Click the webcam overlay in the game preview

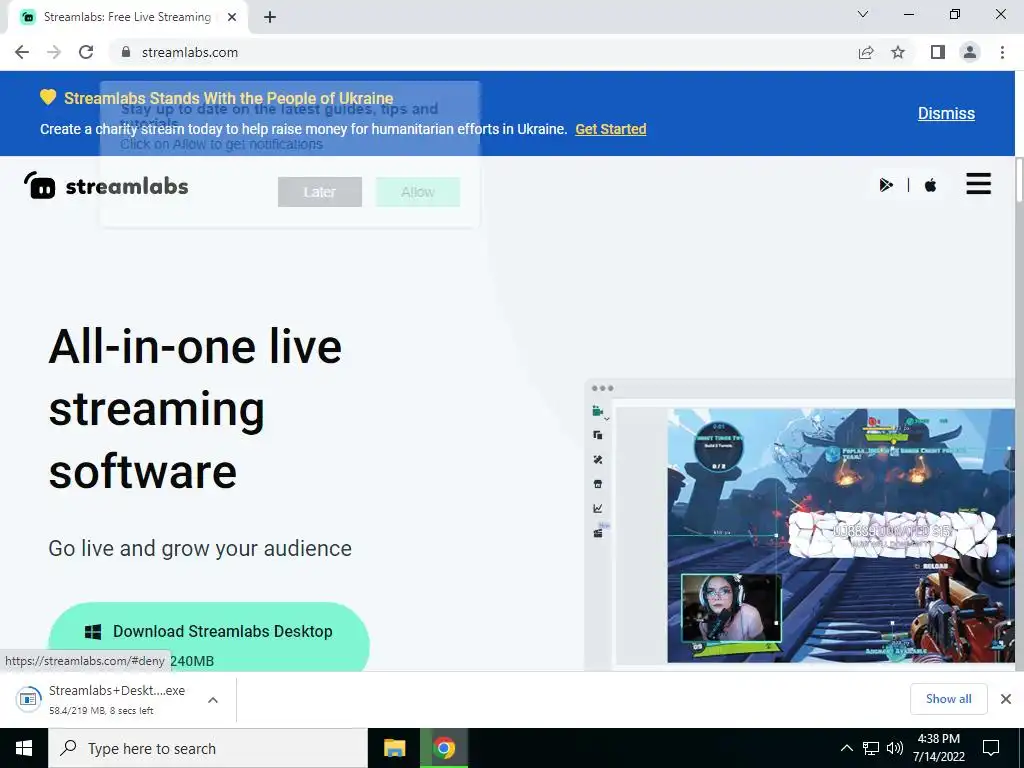(731, 607)
